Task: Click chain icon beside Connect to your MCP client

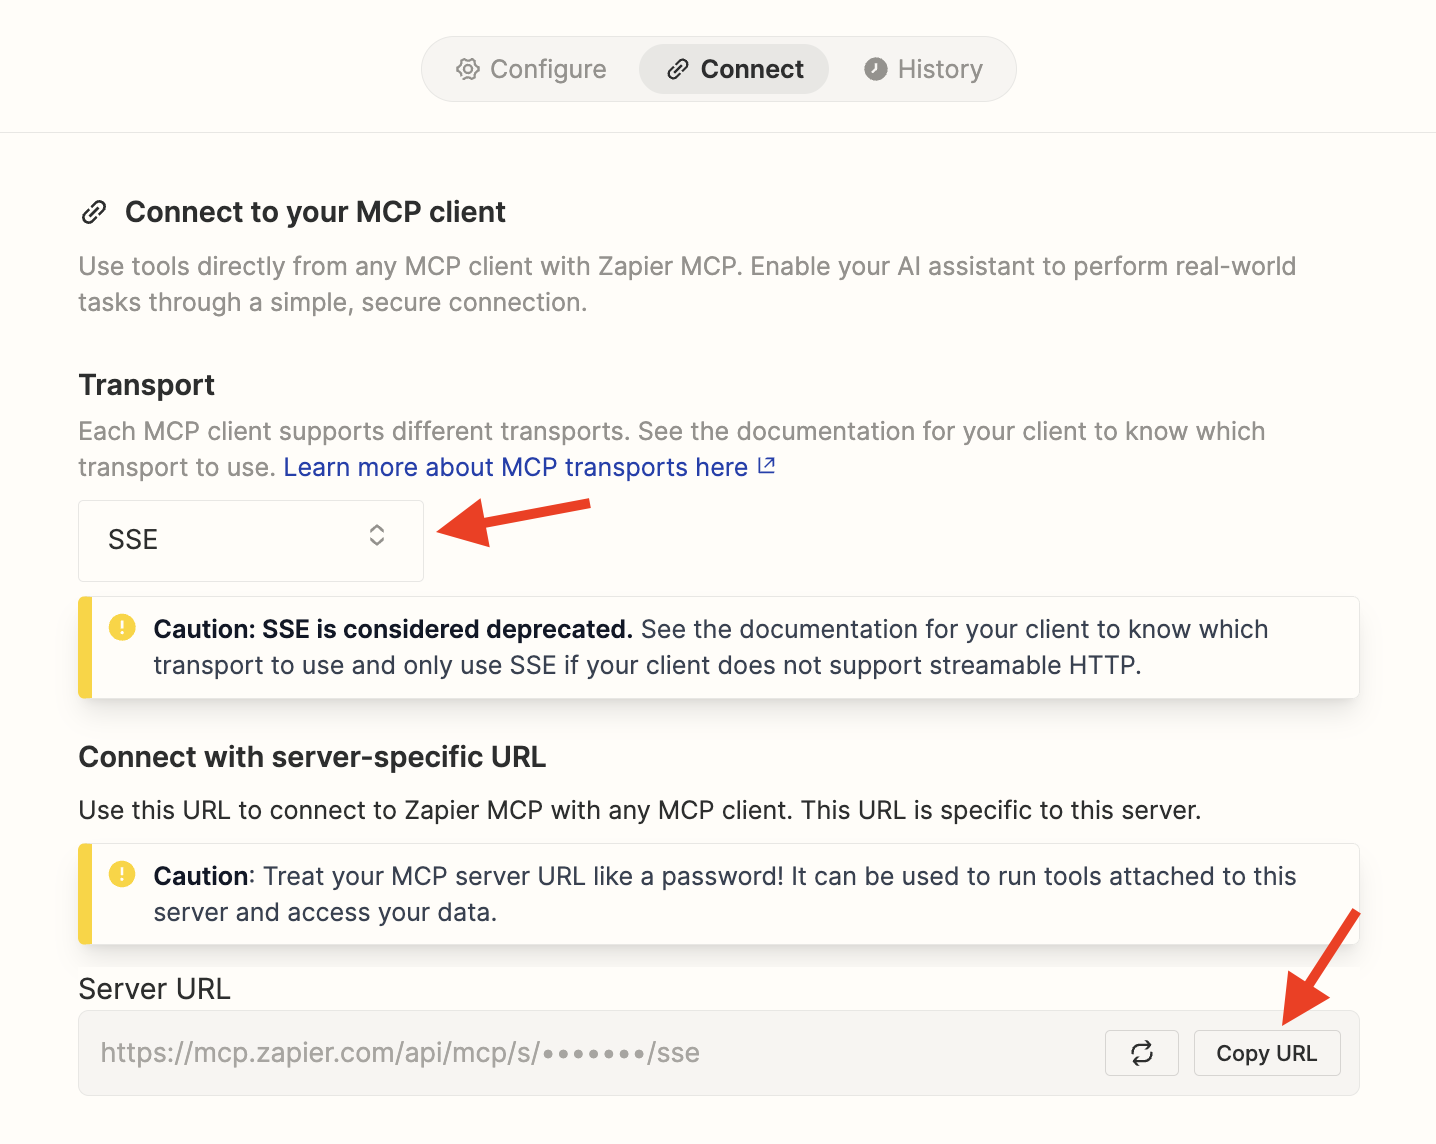Action: tap(94, 212)
